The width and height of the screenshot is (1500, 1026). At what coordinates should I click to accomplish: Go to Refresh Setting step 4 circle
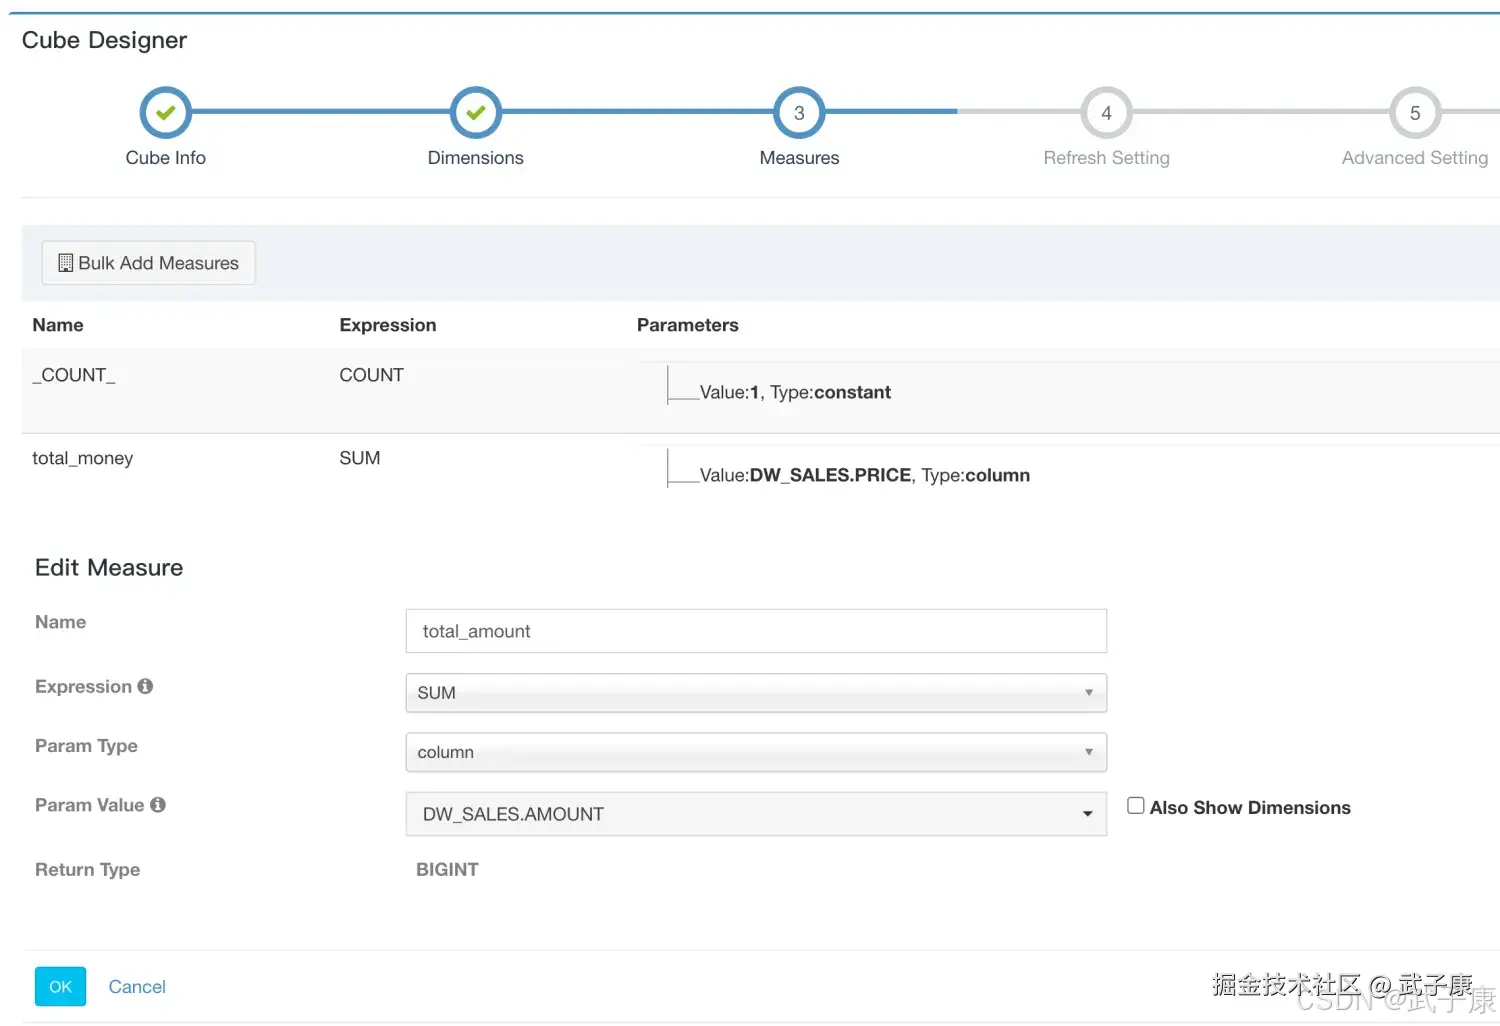click(x=1106, y=113)
